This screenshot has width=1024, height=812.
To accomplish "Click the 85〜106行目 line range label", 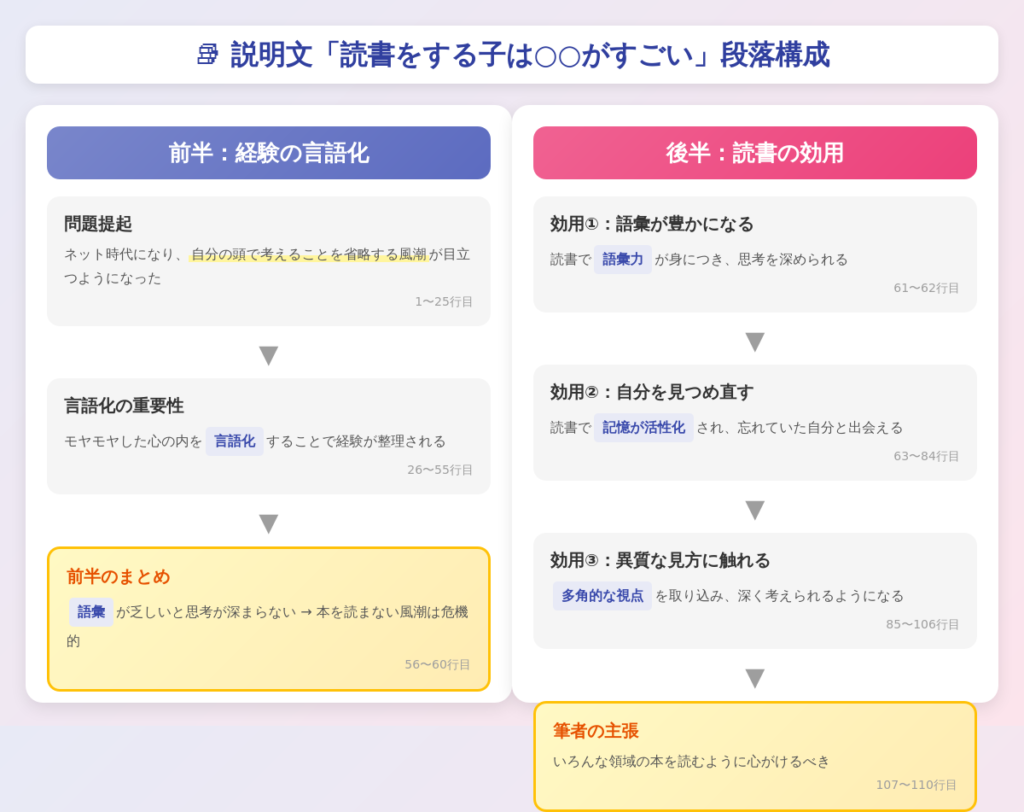I will point(922,624).
